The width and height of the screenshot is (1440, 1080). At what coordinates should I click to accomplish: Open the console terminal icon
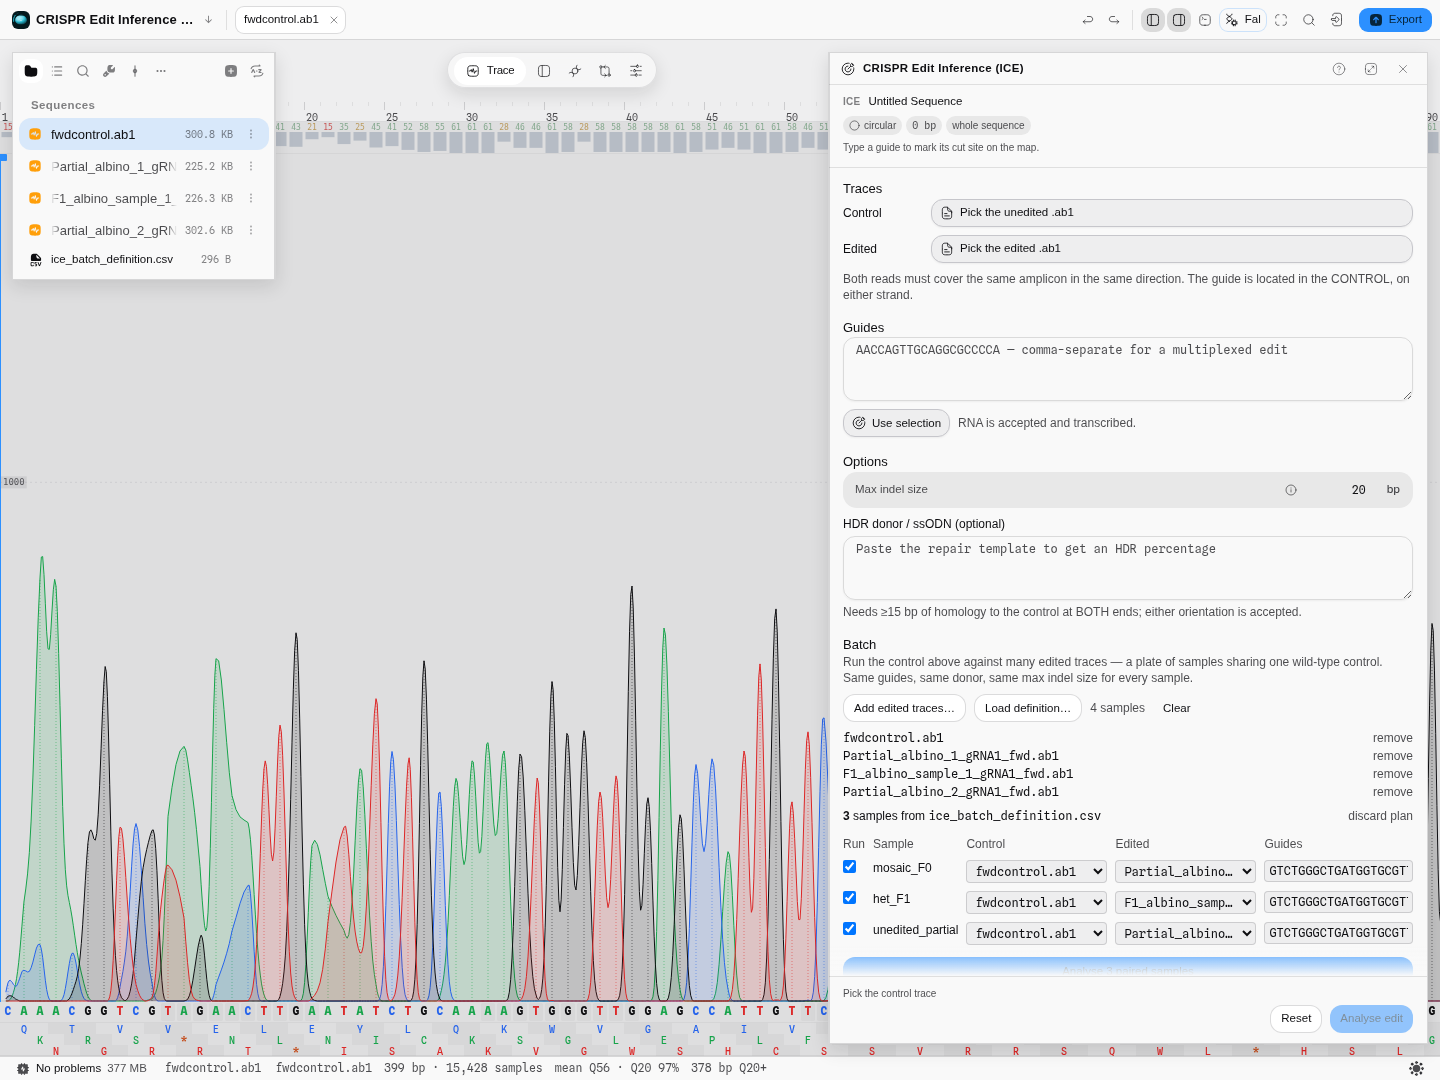1205,20
